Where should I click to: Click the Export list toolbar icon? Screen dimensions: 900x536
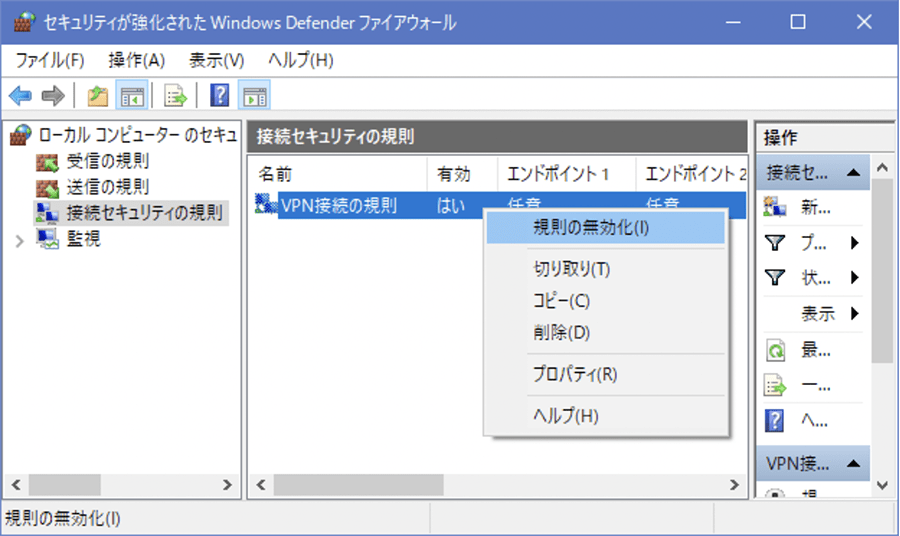(x=175, y=96)
